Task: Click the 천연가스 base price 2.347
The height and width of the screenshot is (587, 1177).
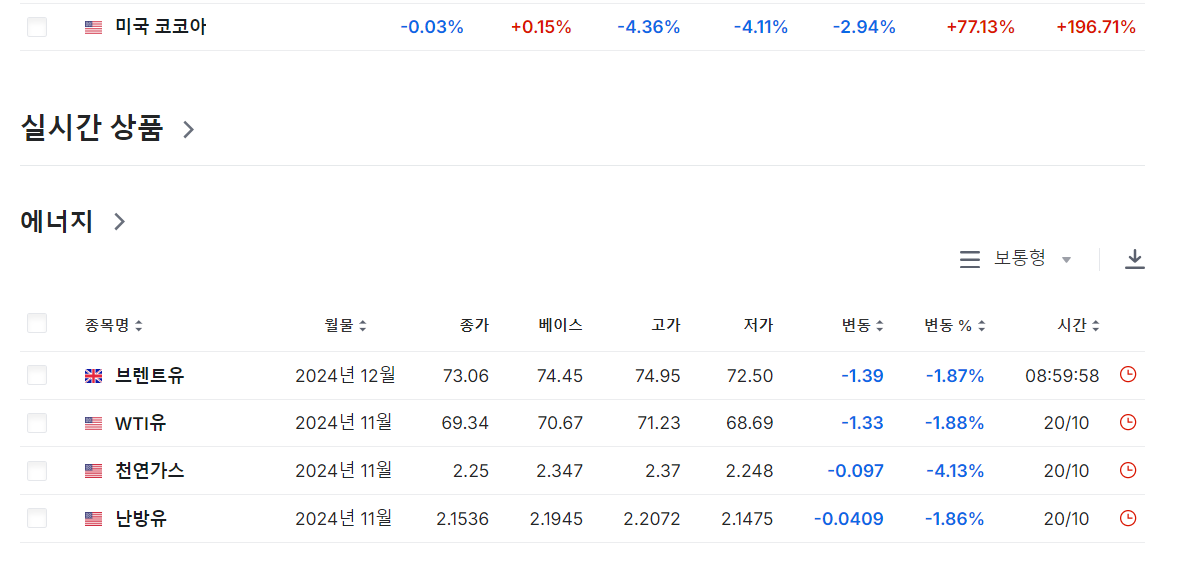Action: coord(560,471)
